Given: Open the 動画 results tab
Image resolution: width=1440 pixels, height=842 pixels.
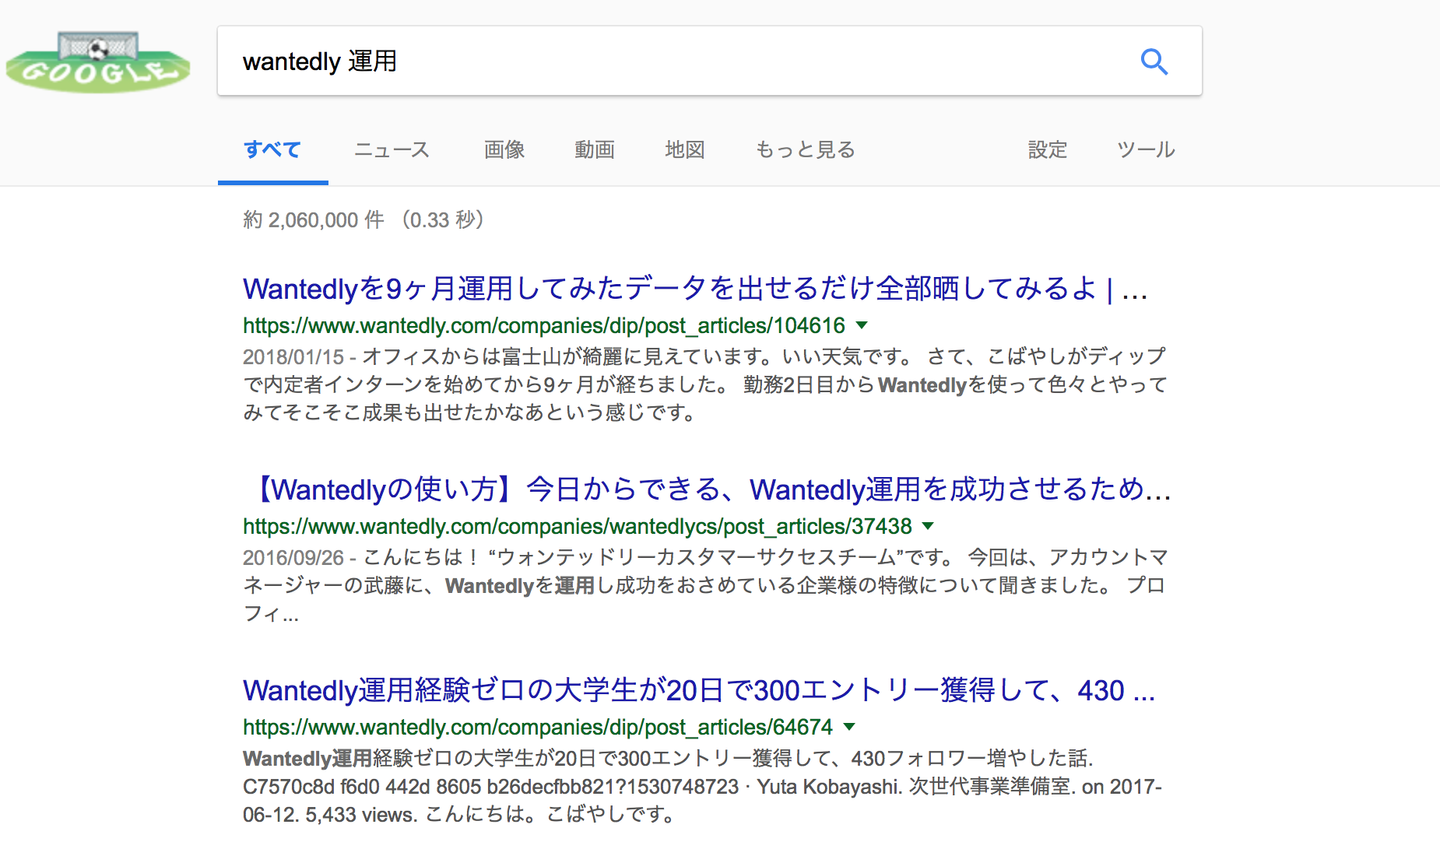Looking at the screenshot, I should pos(594,150).
